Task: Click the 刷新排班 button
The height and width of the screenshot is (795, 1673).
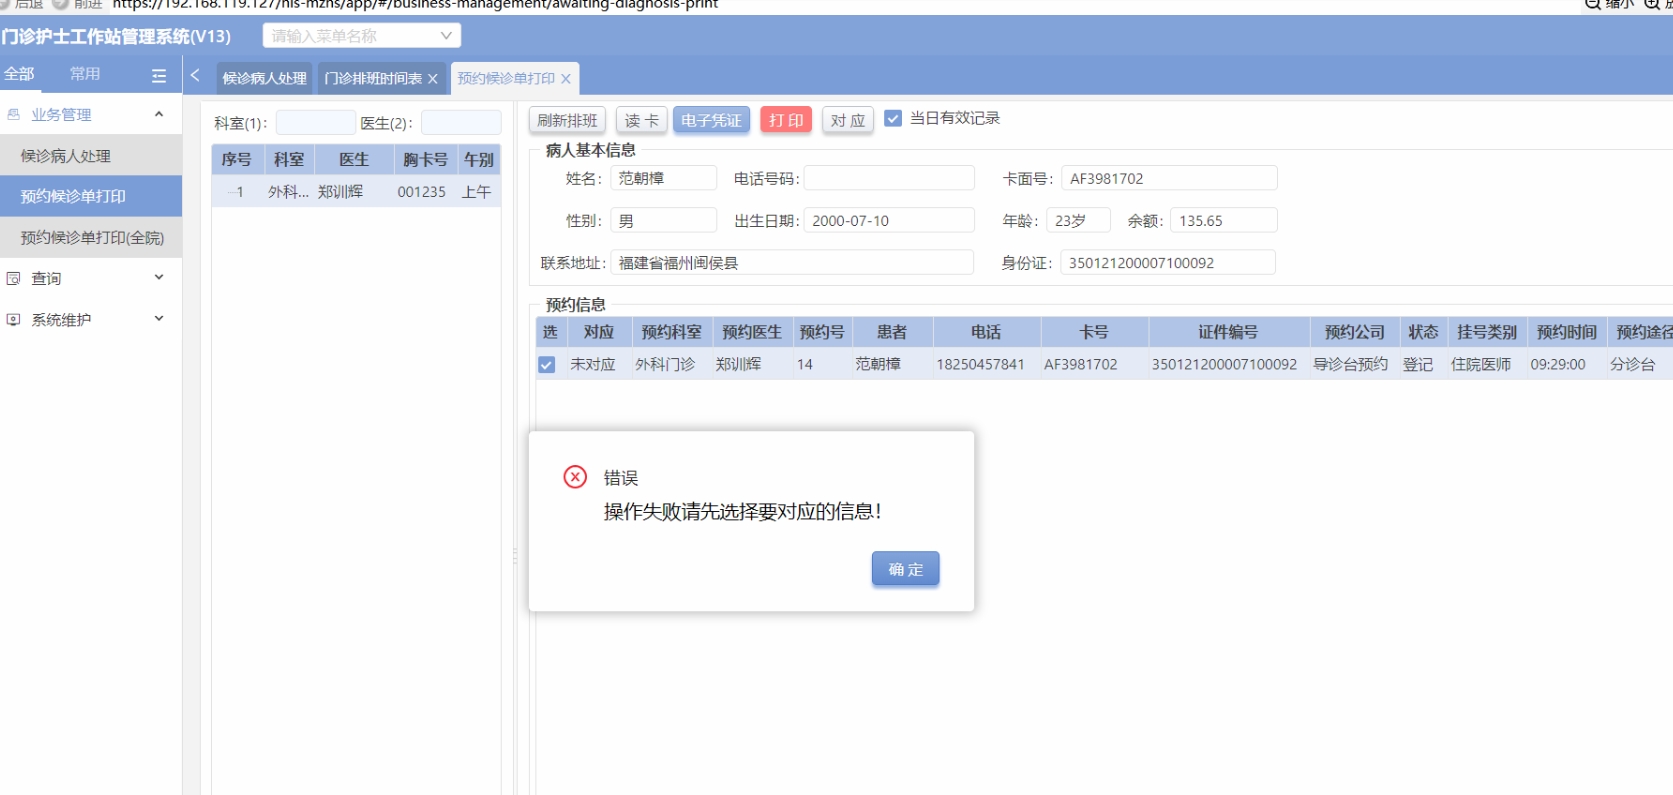Action: tap(567, 120)
